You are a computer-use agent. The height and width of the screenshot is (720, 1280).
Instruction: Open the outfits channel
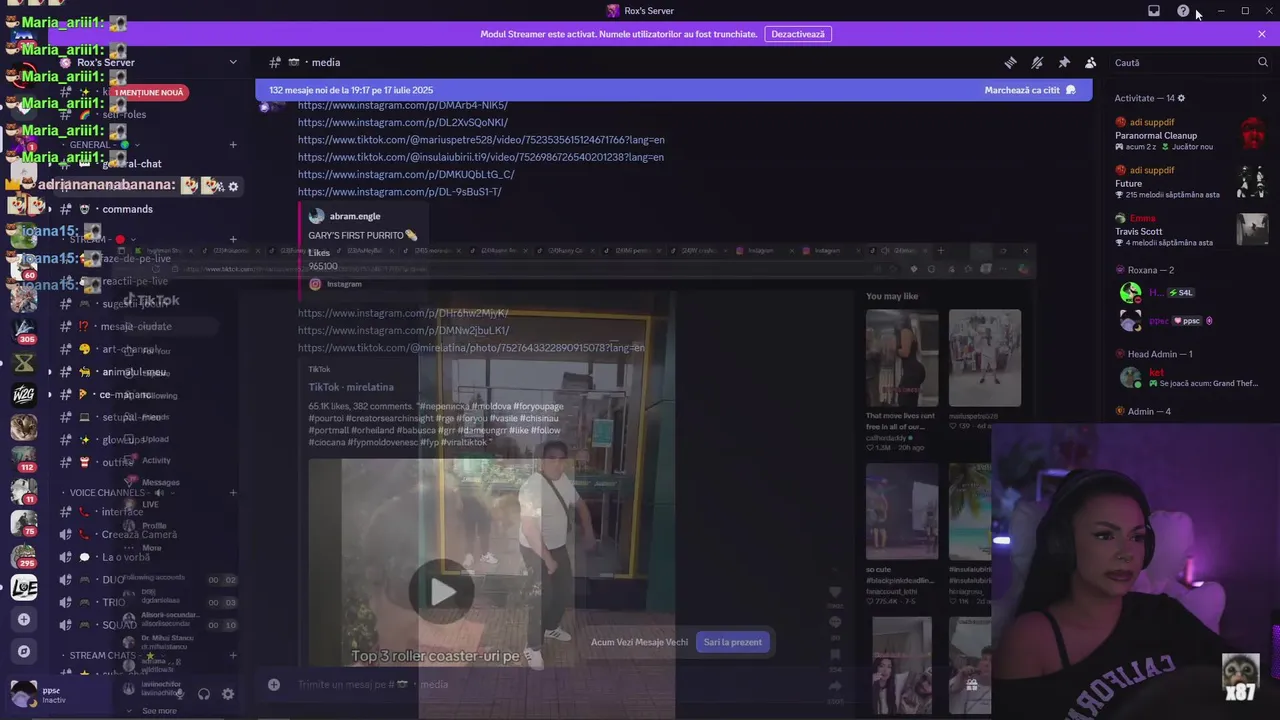[x=147, y=462]
